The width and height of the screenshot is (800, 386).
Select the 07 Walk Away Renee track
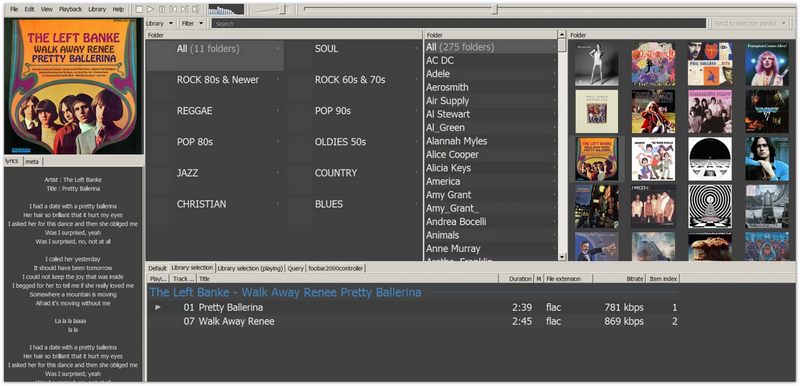(413, 322)
